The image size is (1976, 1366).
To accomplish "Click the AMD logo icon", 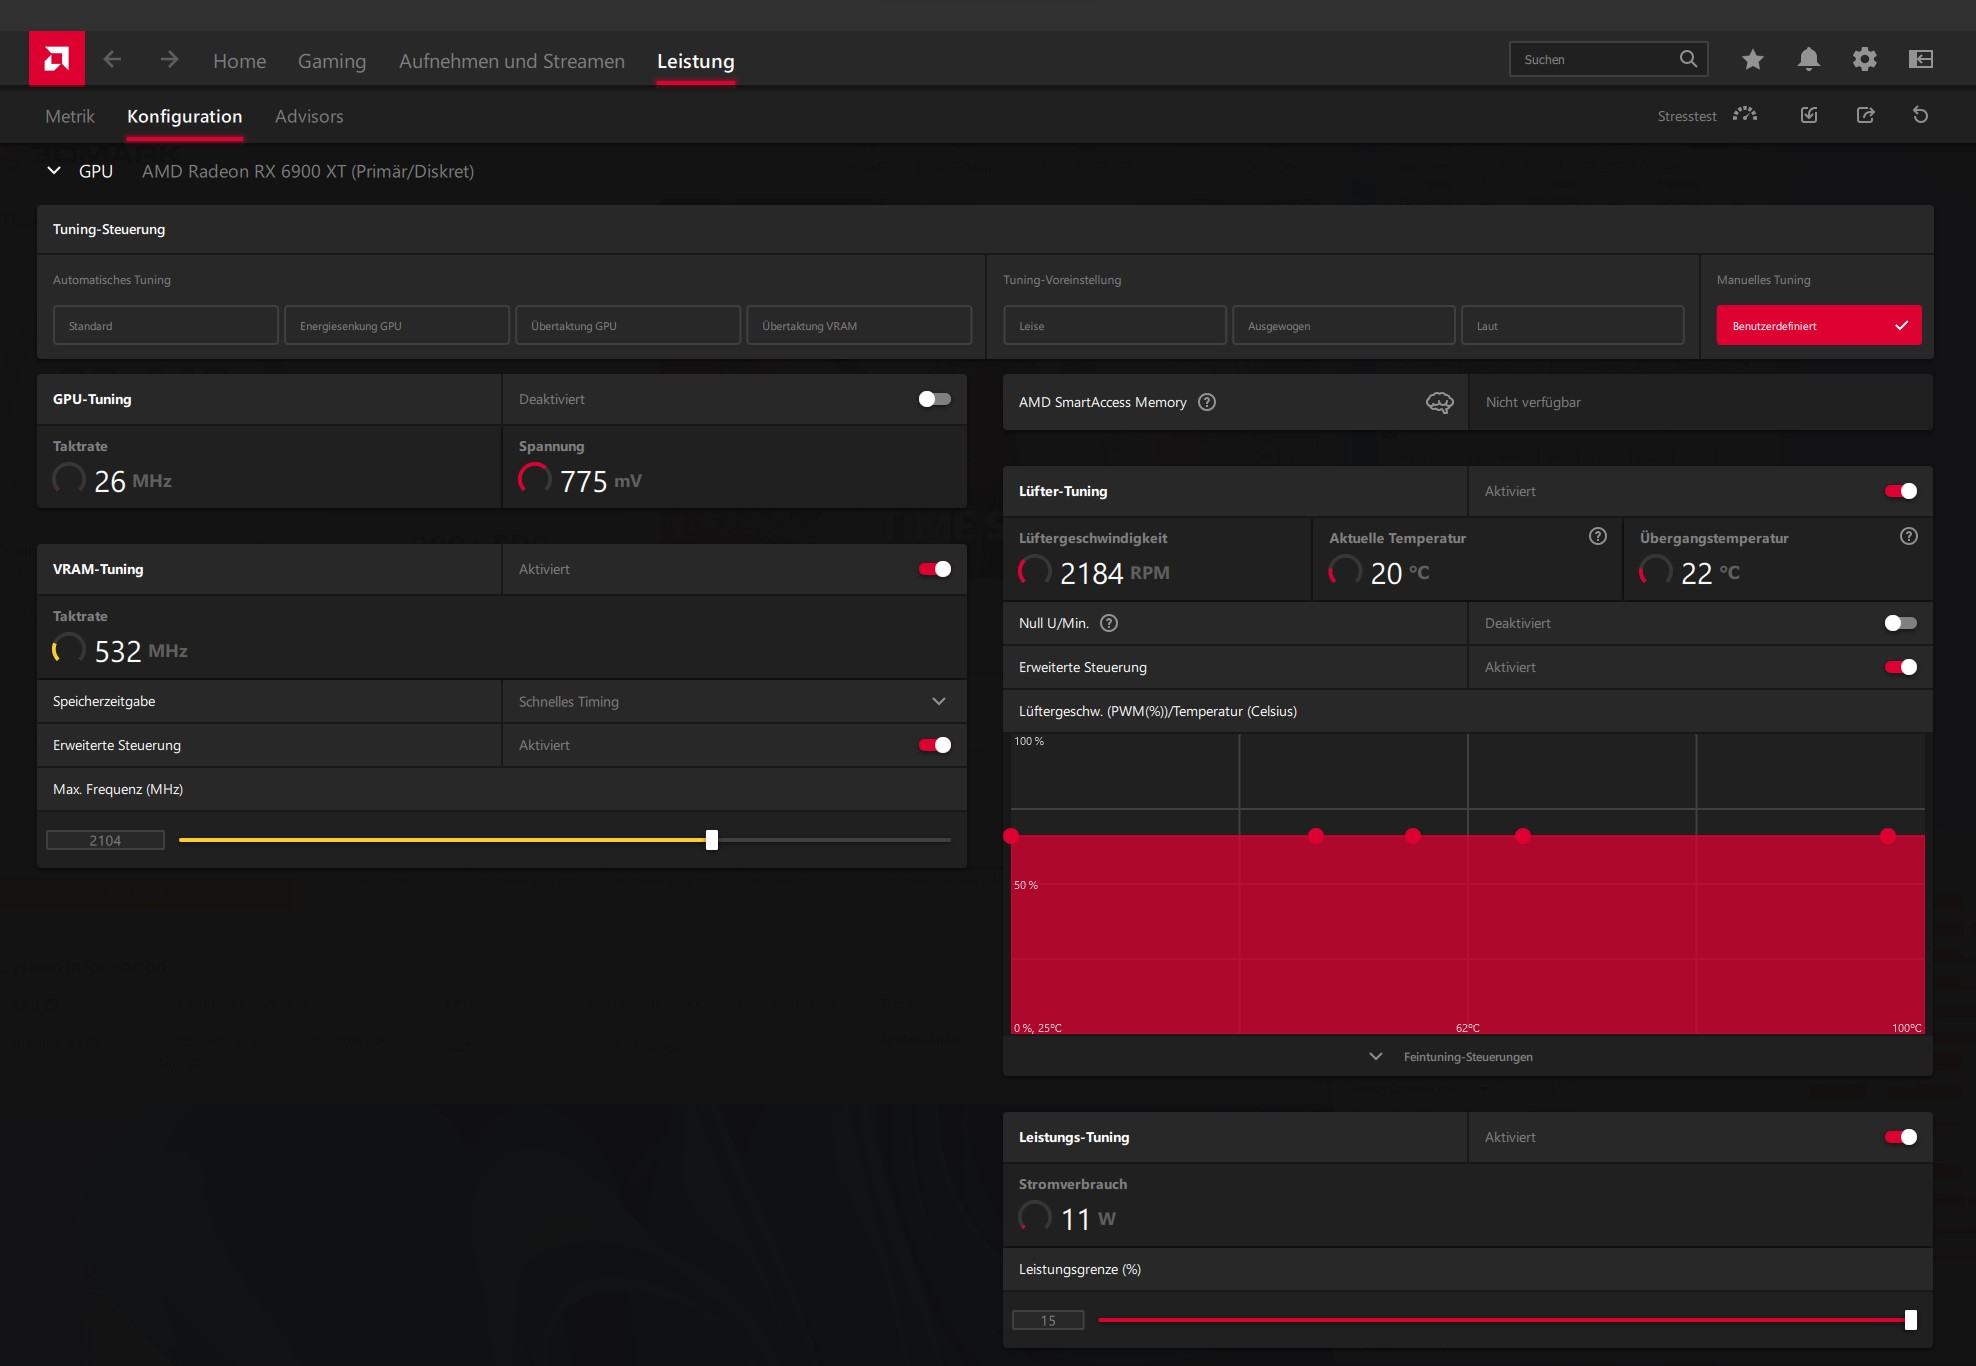I will tap(56, 59).
